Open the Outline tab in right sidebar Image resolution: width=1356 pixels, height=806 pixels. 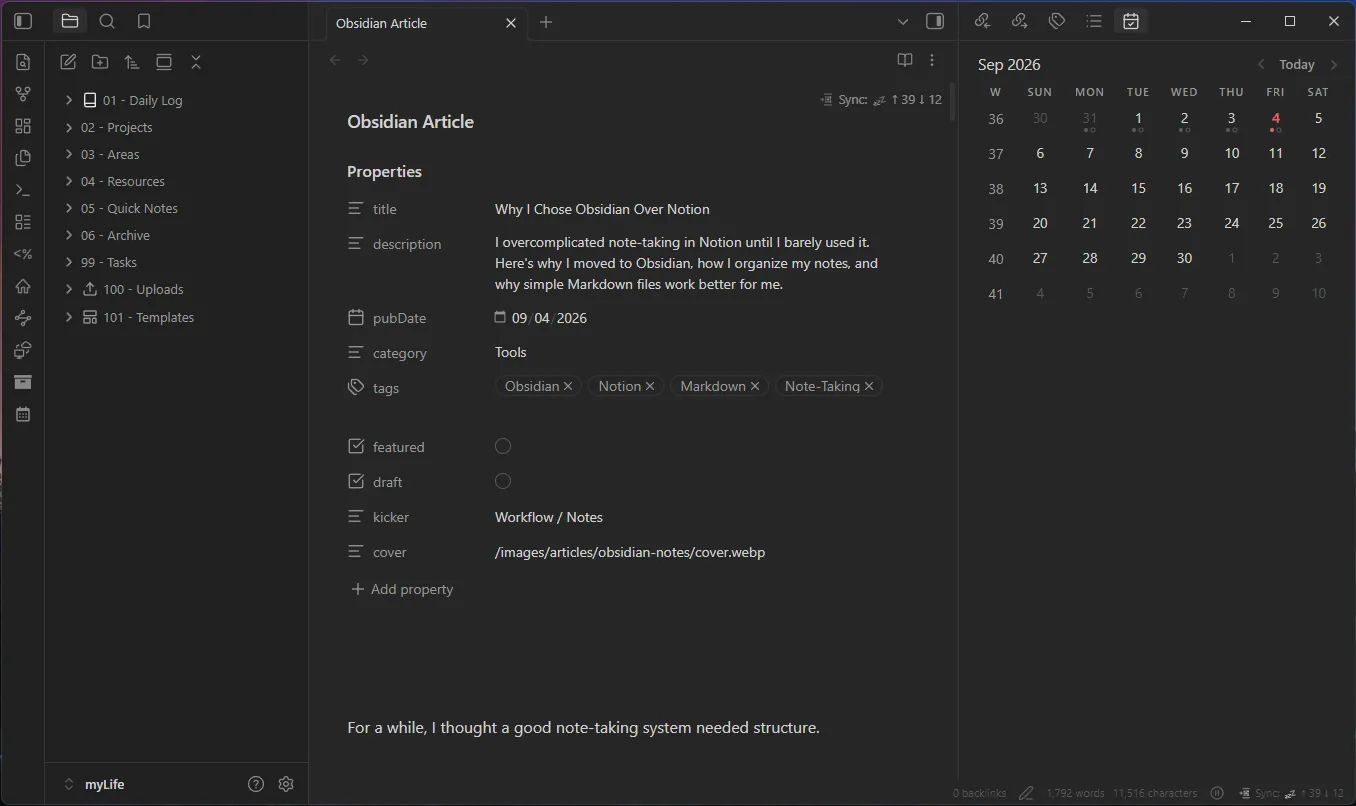click(1093, 21)
